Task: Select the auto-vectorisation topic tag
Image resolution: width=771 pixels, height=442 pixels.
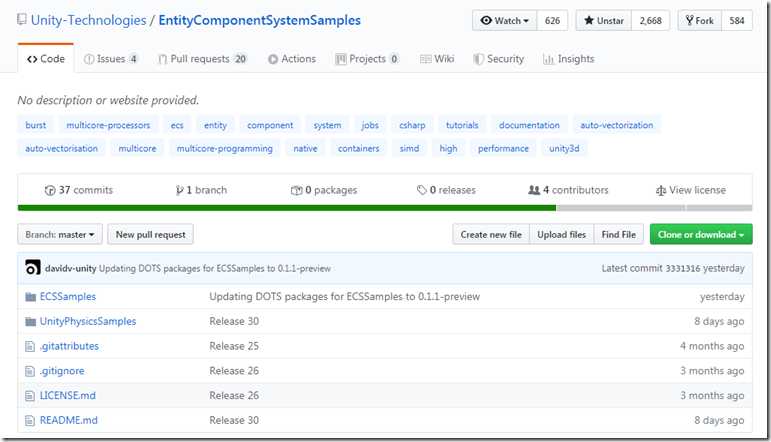Action: [x=61, y=148]
